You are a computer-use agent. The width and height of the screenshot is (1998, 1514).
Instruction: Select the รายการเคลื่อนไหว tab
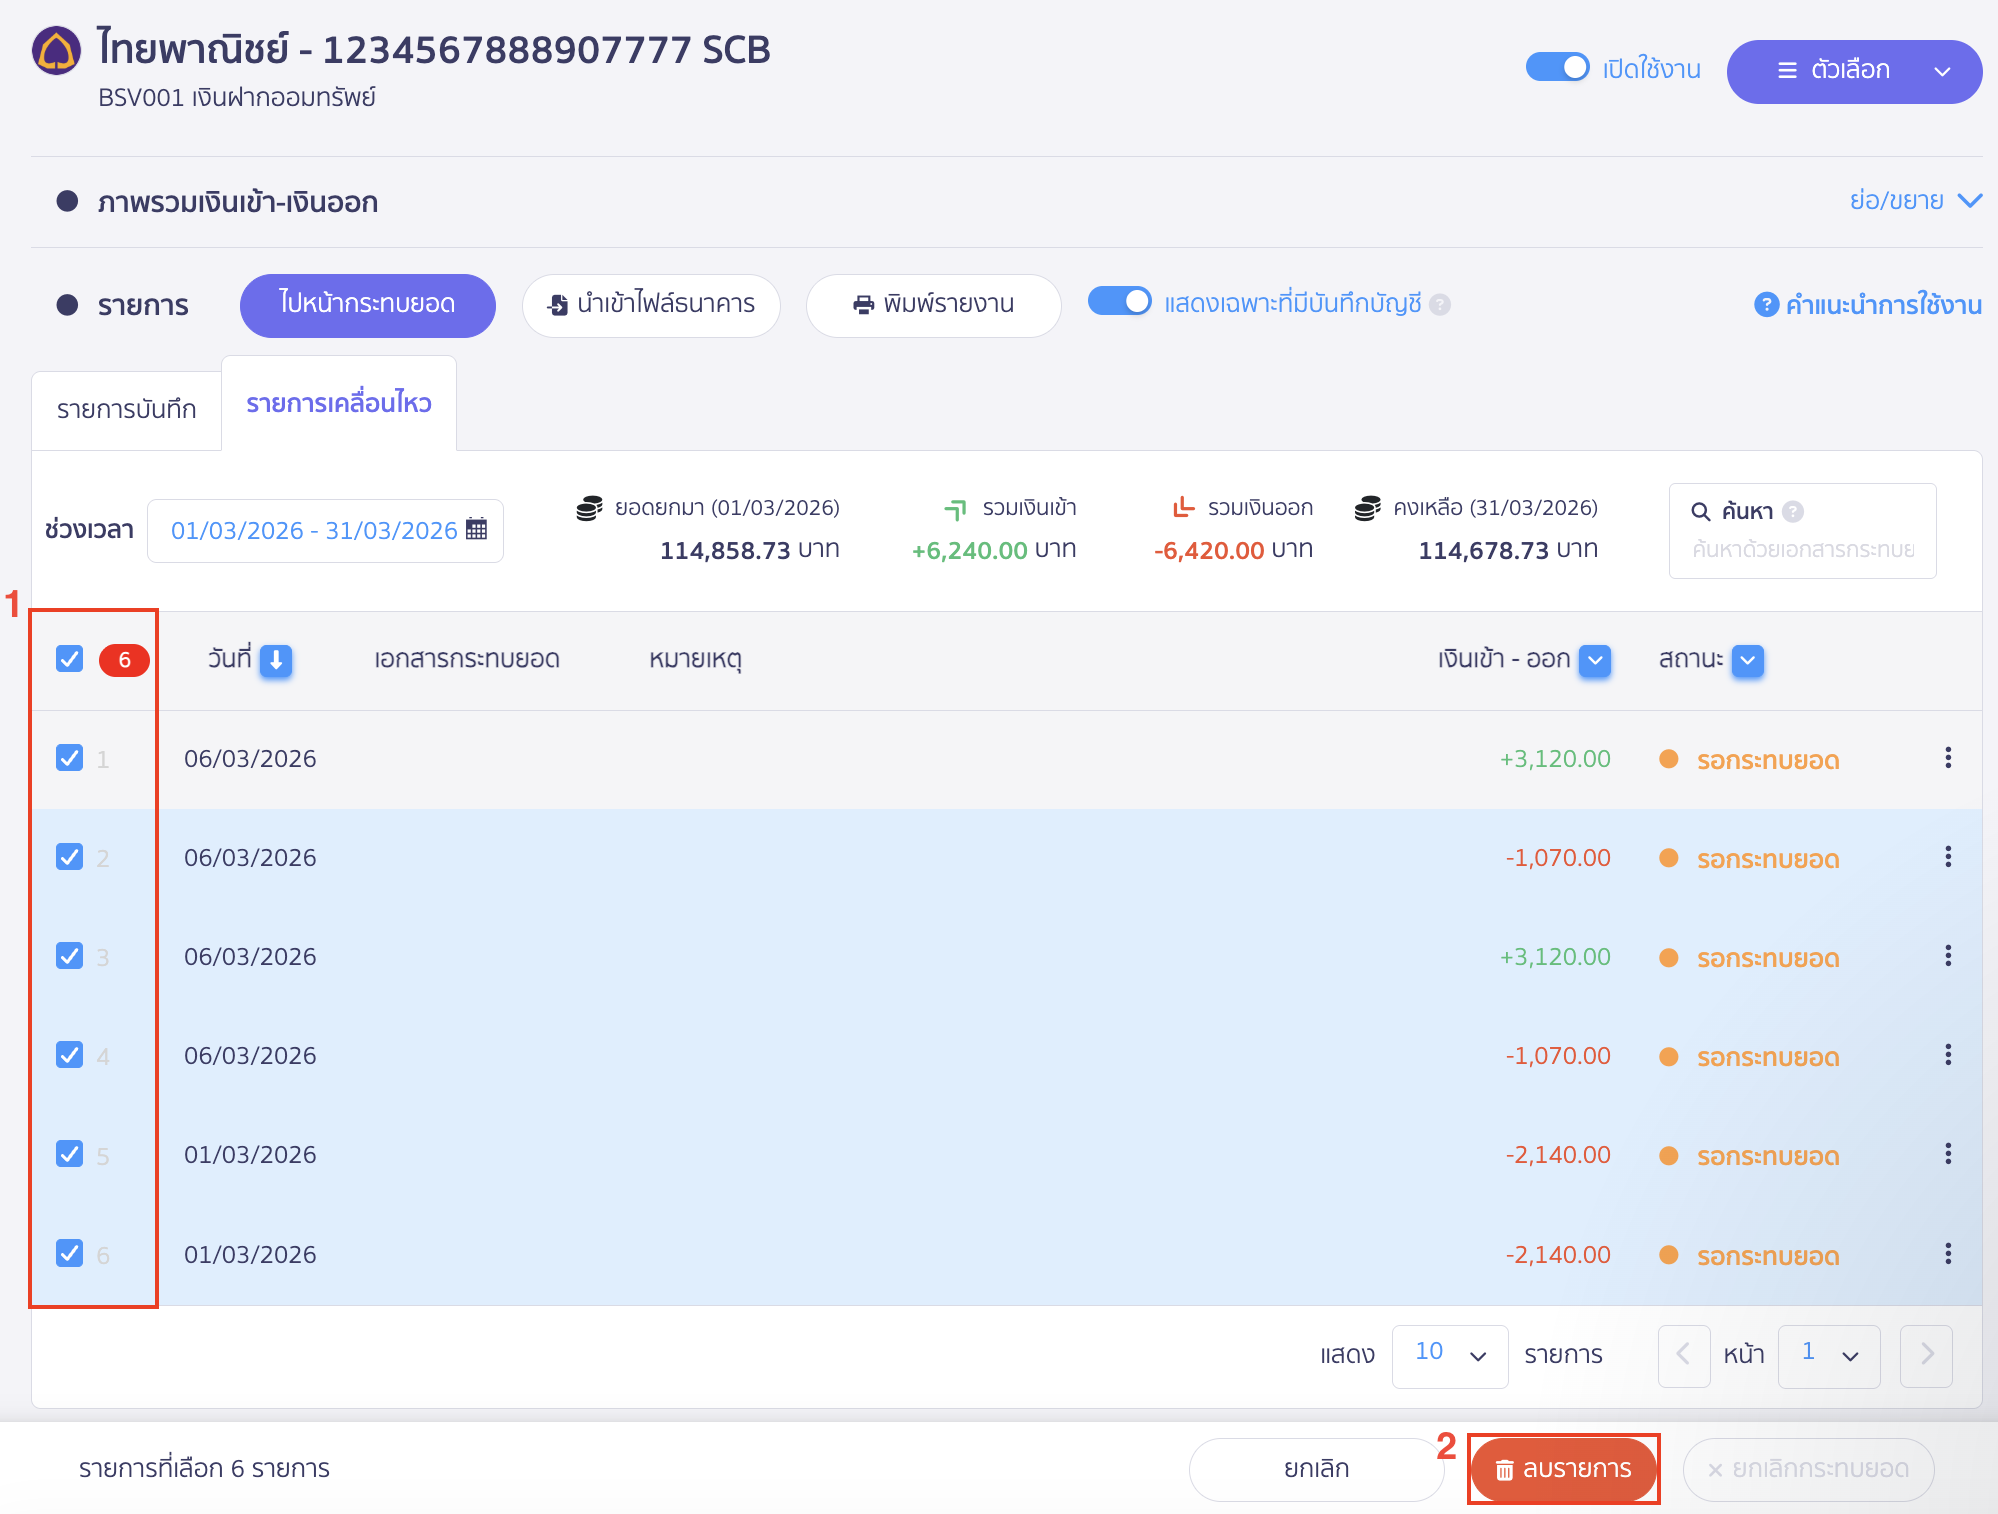338,403
